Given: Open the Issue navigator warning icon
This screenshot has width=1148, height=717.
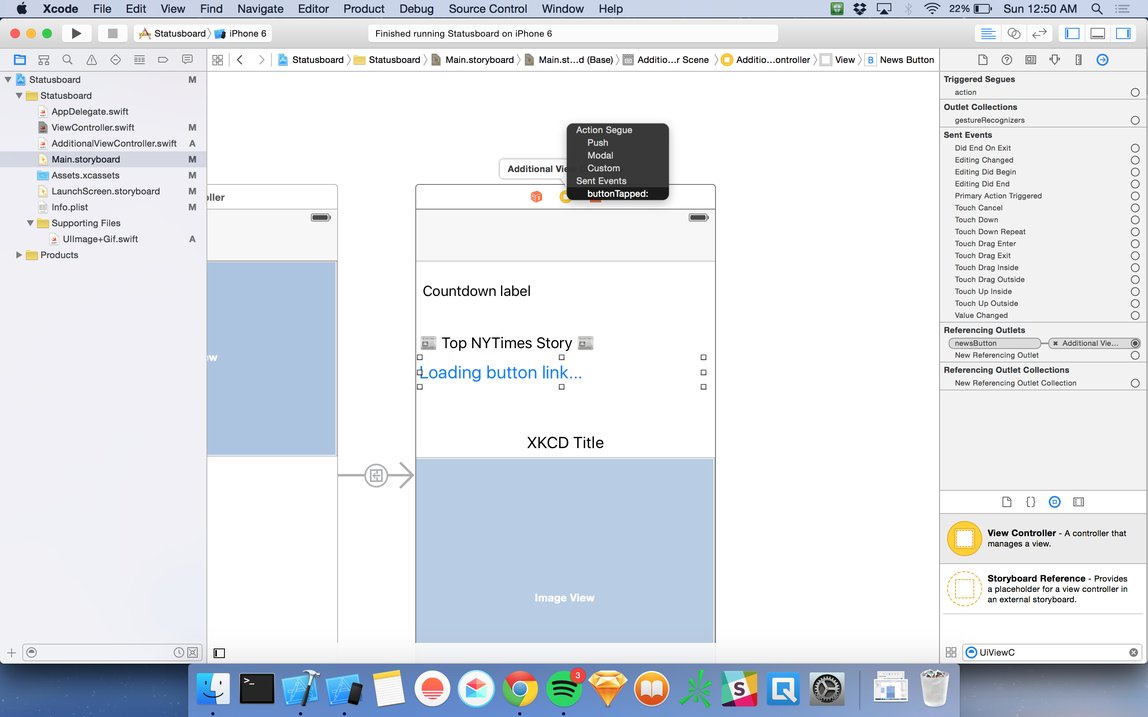Looking at the screenshot, I should [x=92, y=60].
